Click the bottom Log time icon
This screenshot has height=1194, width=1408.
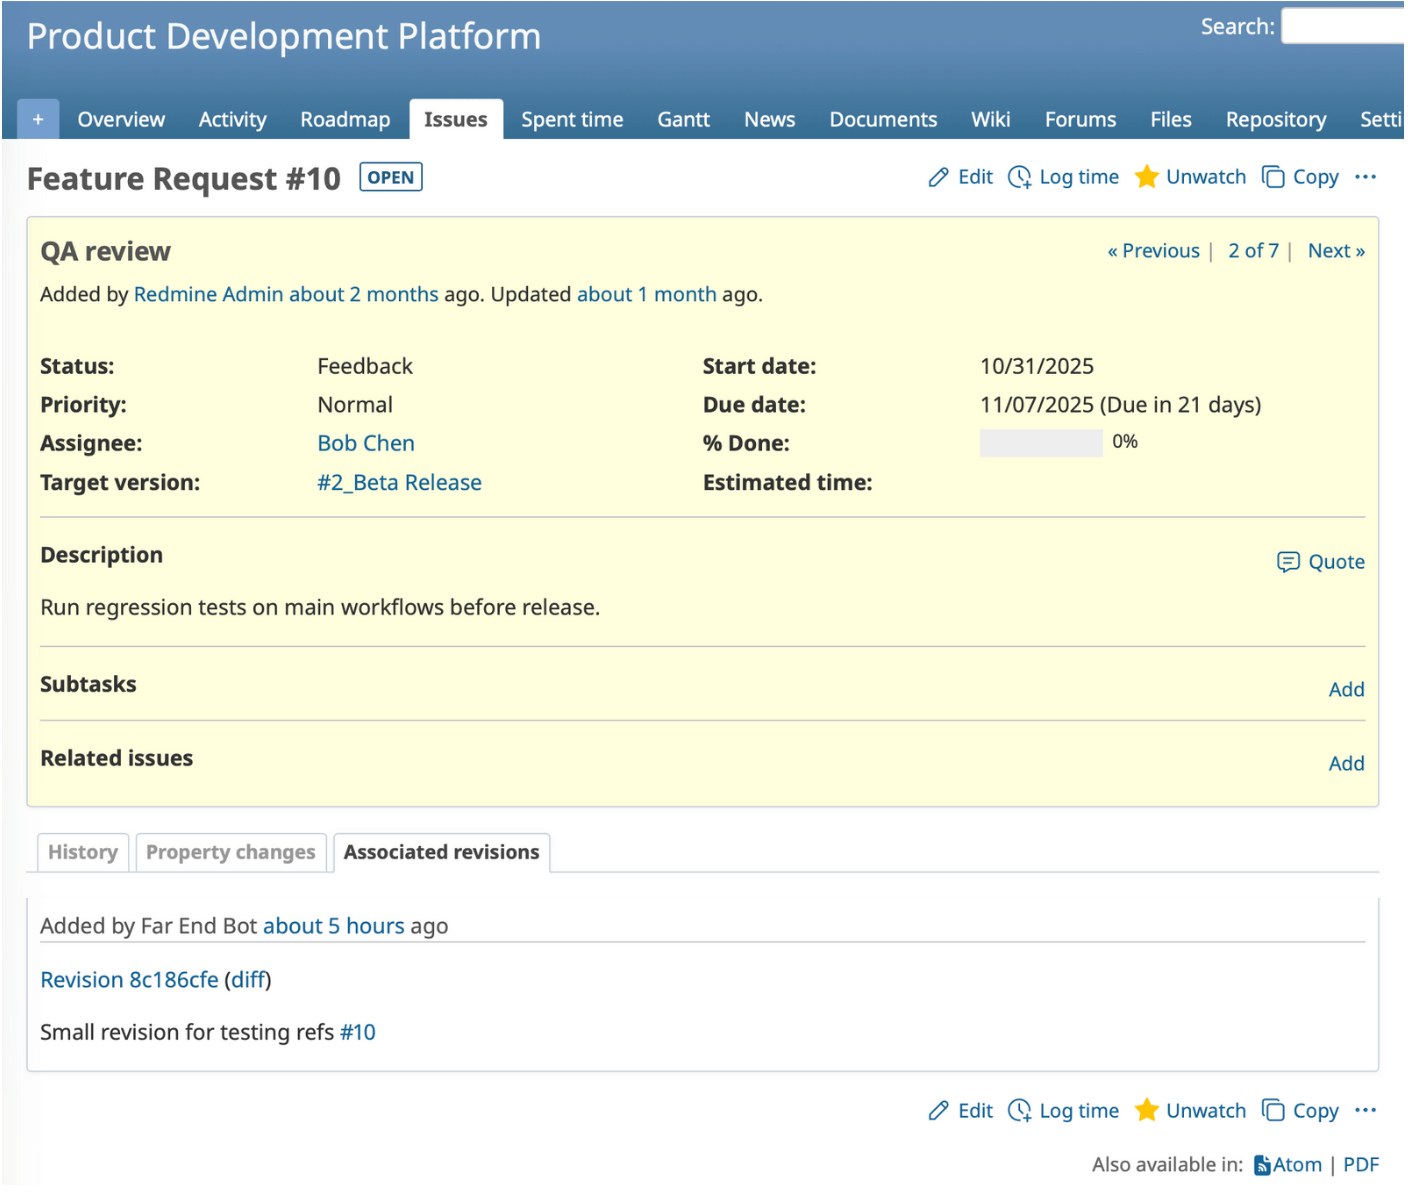click(x=1020, y=1110)
